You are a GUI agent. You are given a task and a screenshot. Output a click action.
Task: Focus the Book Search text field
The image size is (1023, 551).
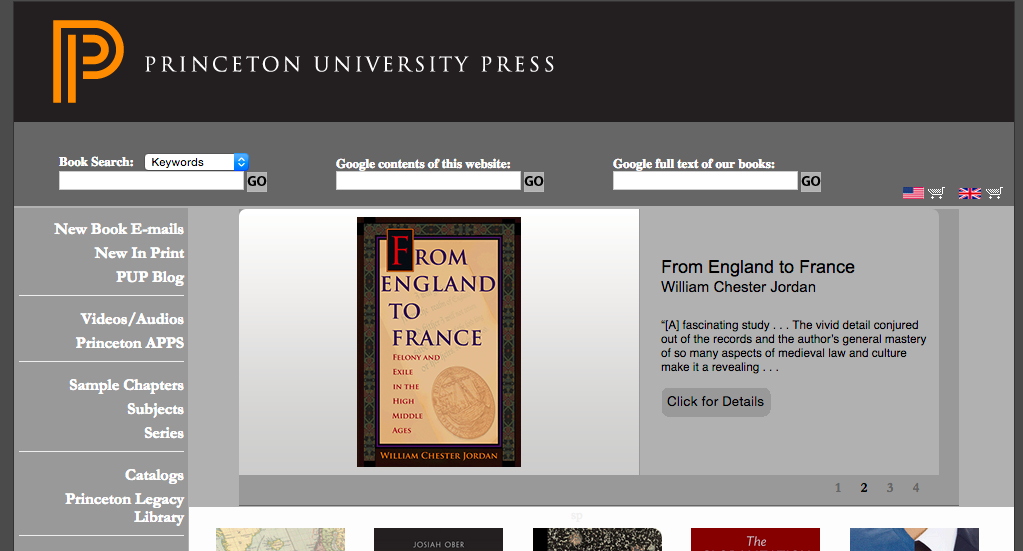tap(151, 181)
